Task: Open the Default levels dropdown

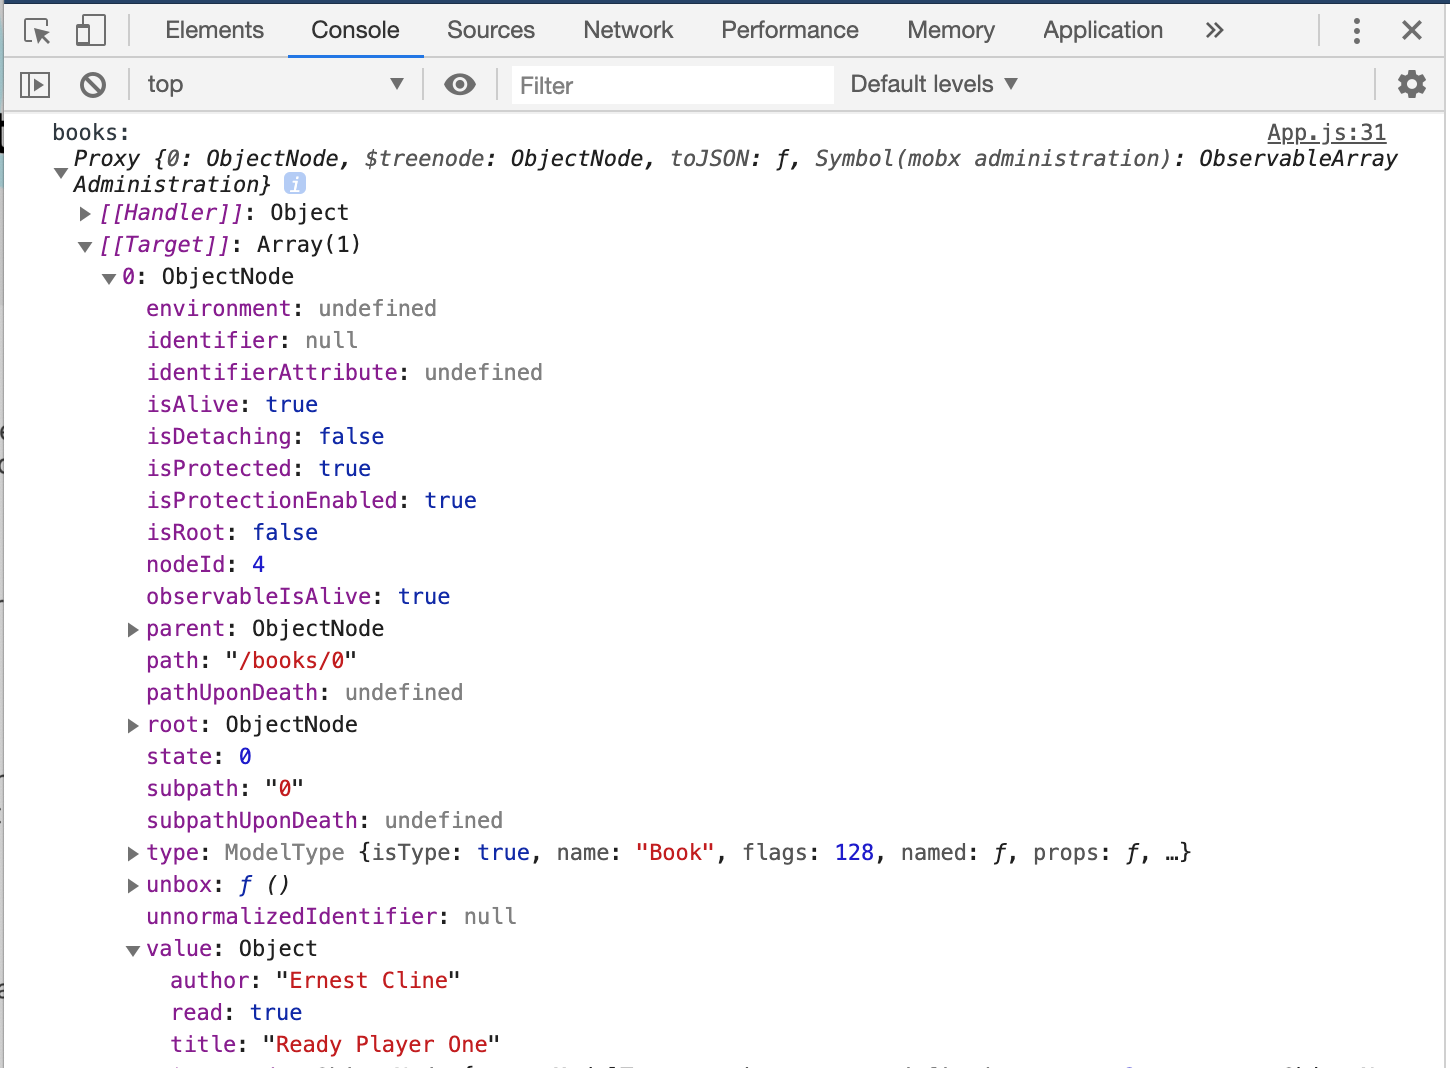Action: pos(934,84)
